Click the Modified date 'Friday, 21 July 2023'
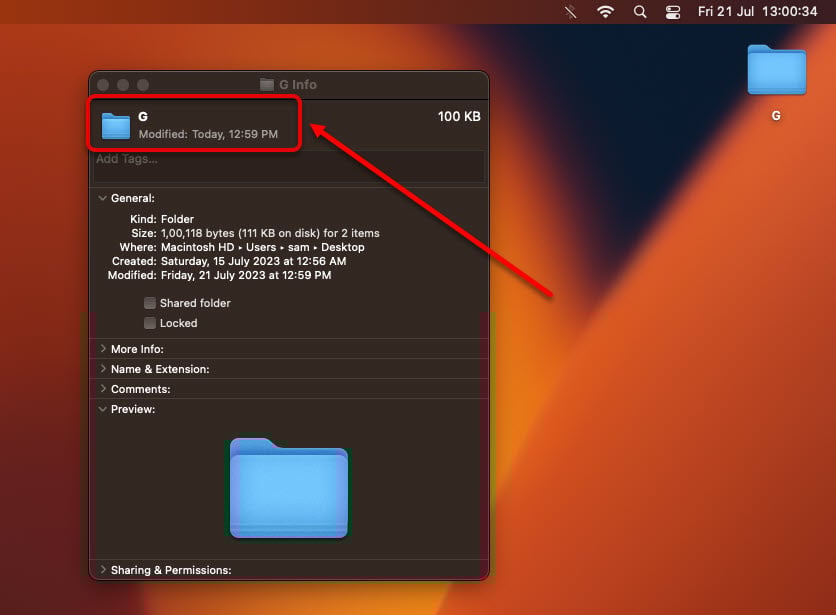The width and height of the screenshot is (836, 615). [213, 275]
